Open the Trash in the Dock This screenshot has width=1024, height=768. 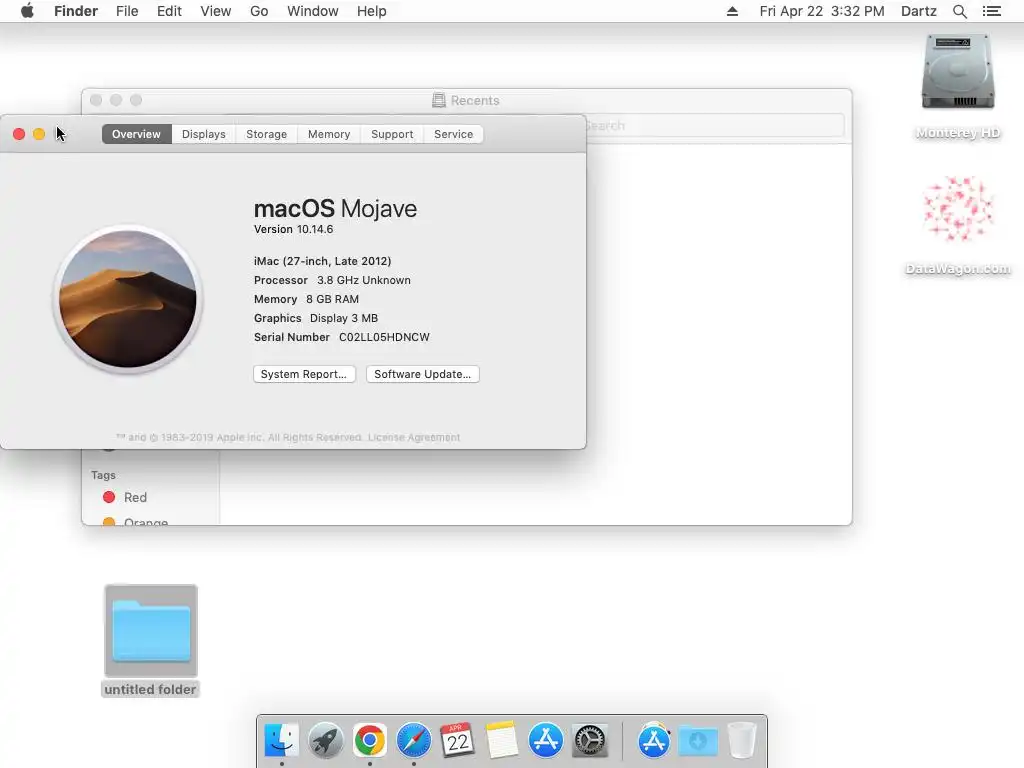(x=741, y=741)
